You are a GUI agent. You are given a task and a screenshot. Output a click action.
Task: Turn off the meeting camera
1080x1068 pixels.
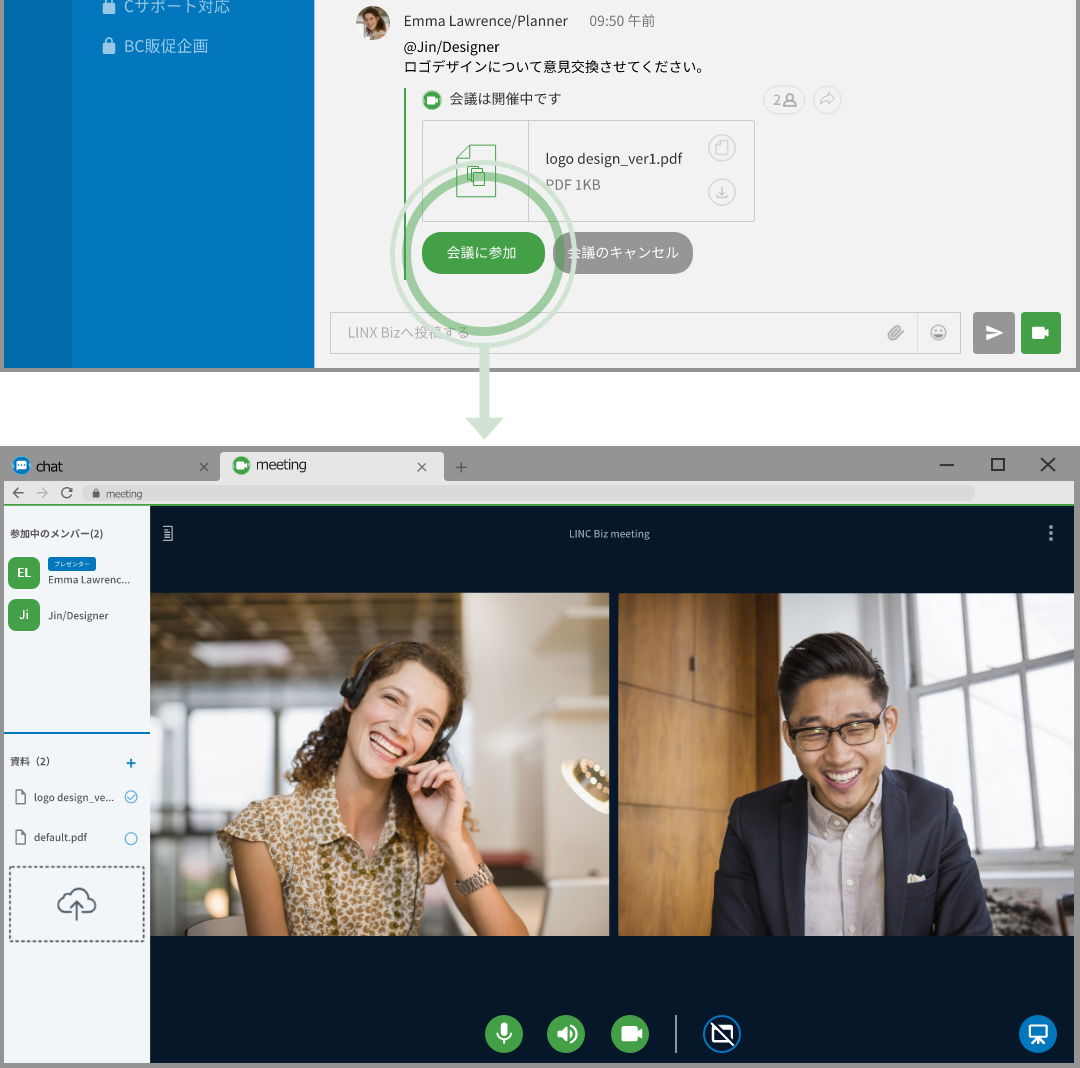pyautogui.click(x=630, y=1034)
